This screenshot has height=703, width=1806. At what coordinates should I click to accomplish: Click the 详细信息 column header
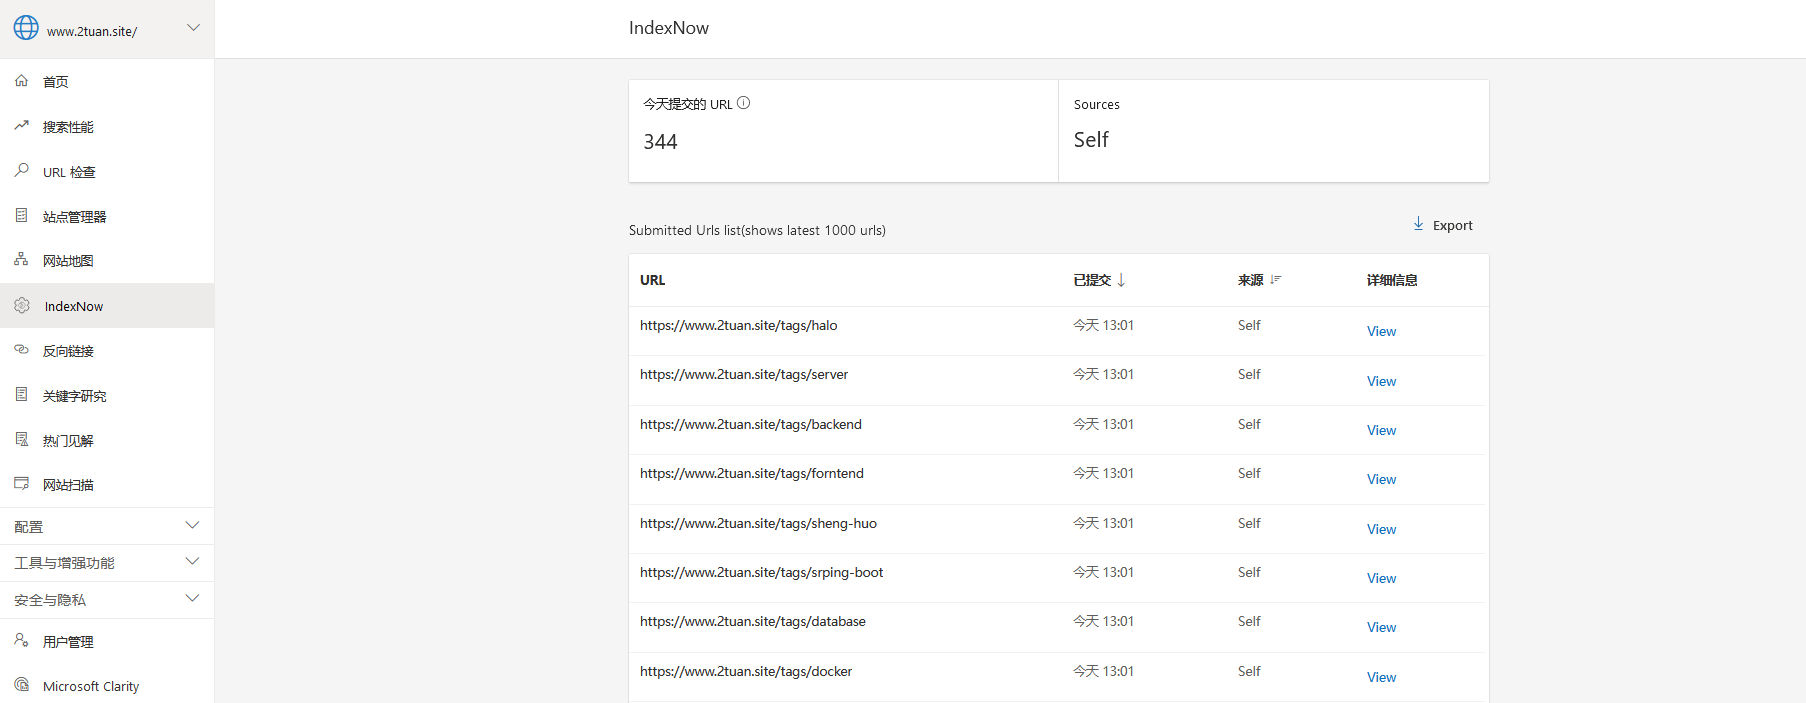point(1392,280)
